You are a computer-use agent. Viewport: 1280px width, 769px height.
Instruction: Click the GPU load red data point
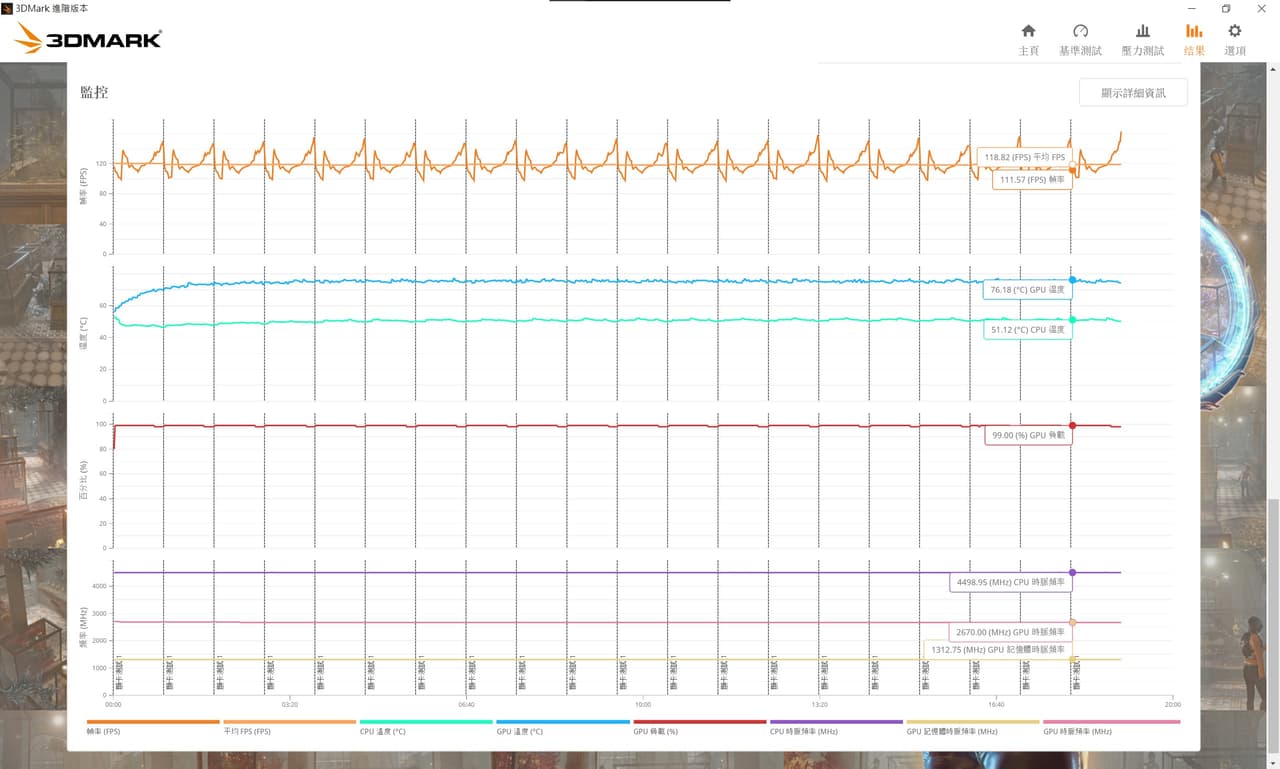1073,425
